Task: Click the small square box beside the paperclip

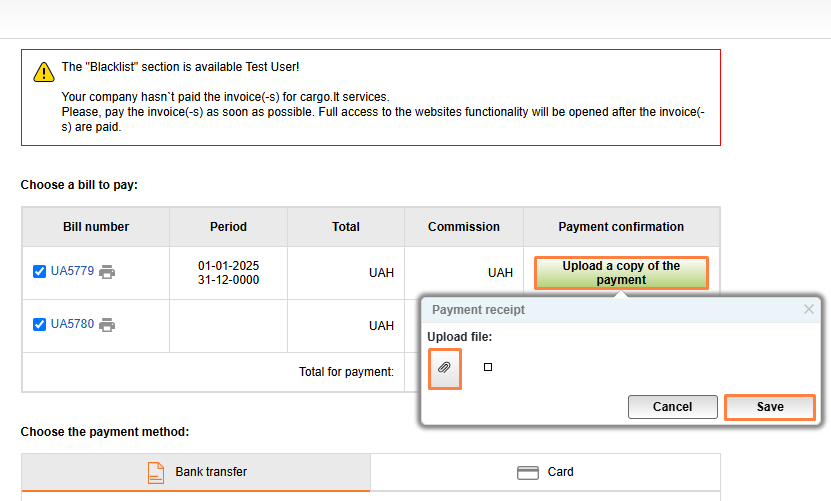Action: click(x=488, y=367)
